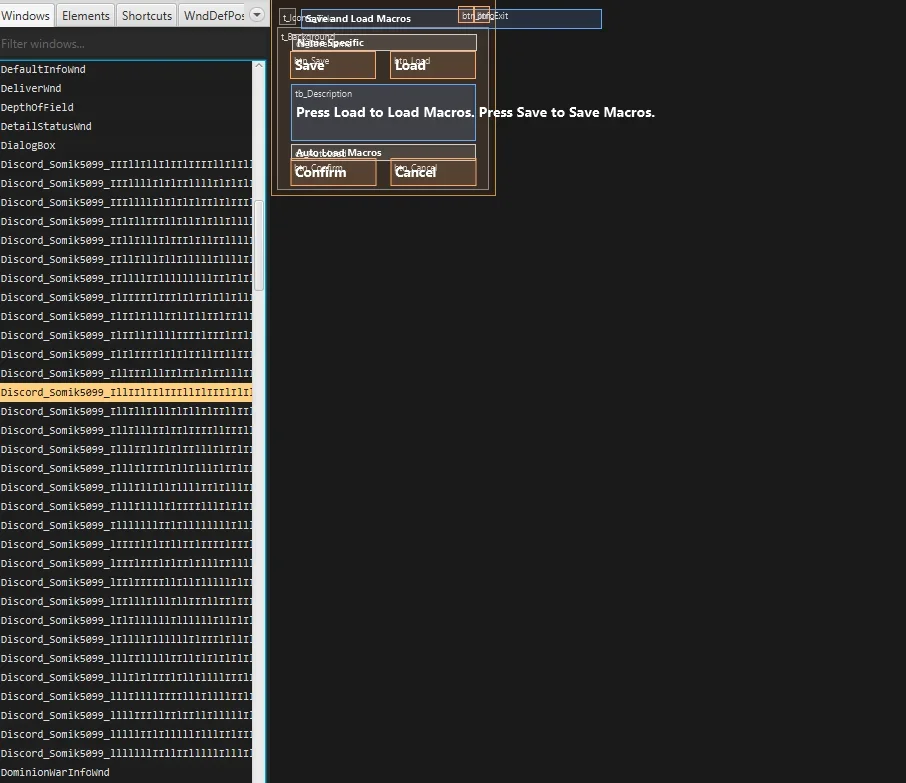This screenshot has width=906, height=783.
Task: Open DetailStatusWnd in the window list
Action: pos(126,127)
